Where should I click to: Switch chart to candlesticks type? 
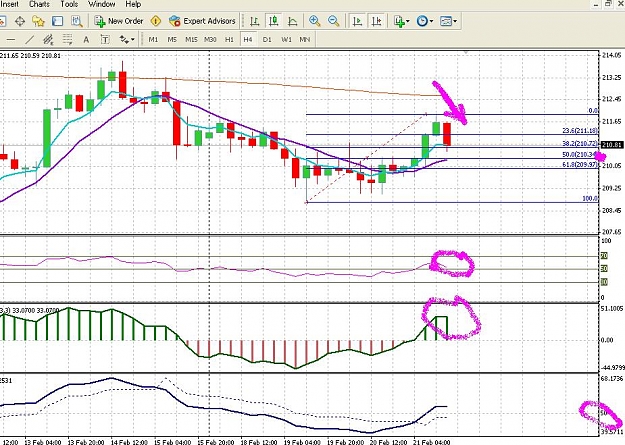273,21
